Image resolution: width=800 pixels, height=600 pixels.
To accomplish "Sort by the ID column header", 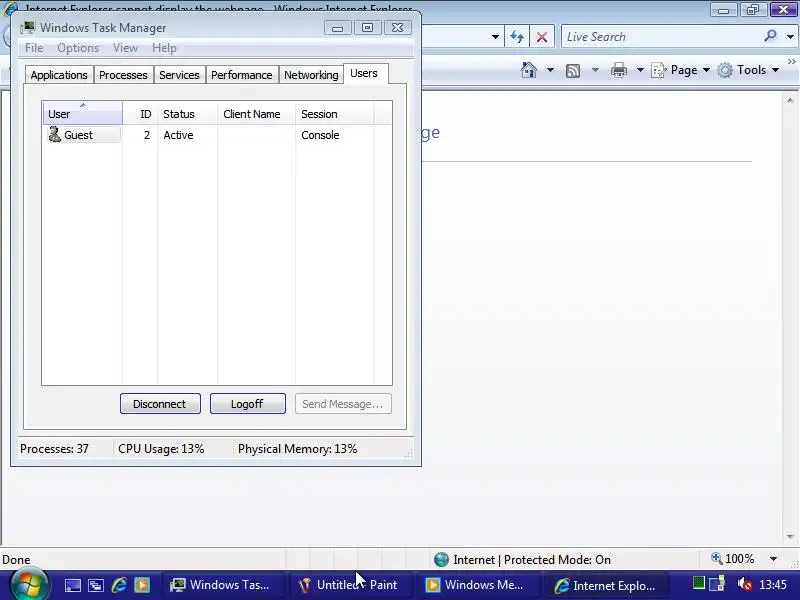I will click(140, 114).
